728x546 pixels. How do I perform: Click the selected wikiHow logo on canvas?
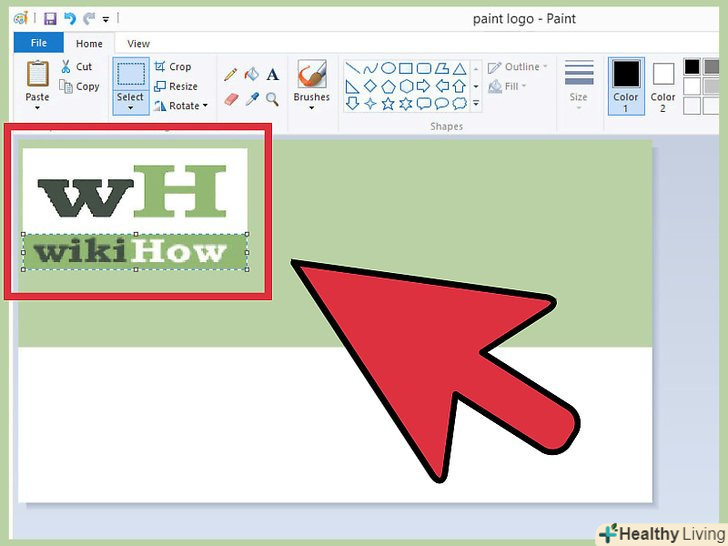pyautogui.click(x=135, y=252)
